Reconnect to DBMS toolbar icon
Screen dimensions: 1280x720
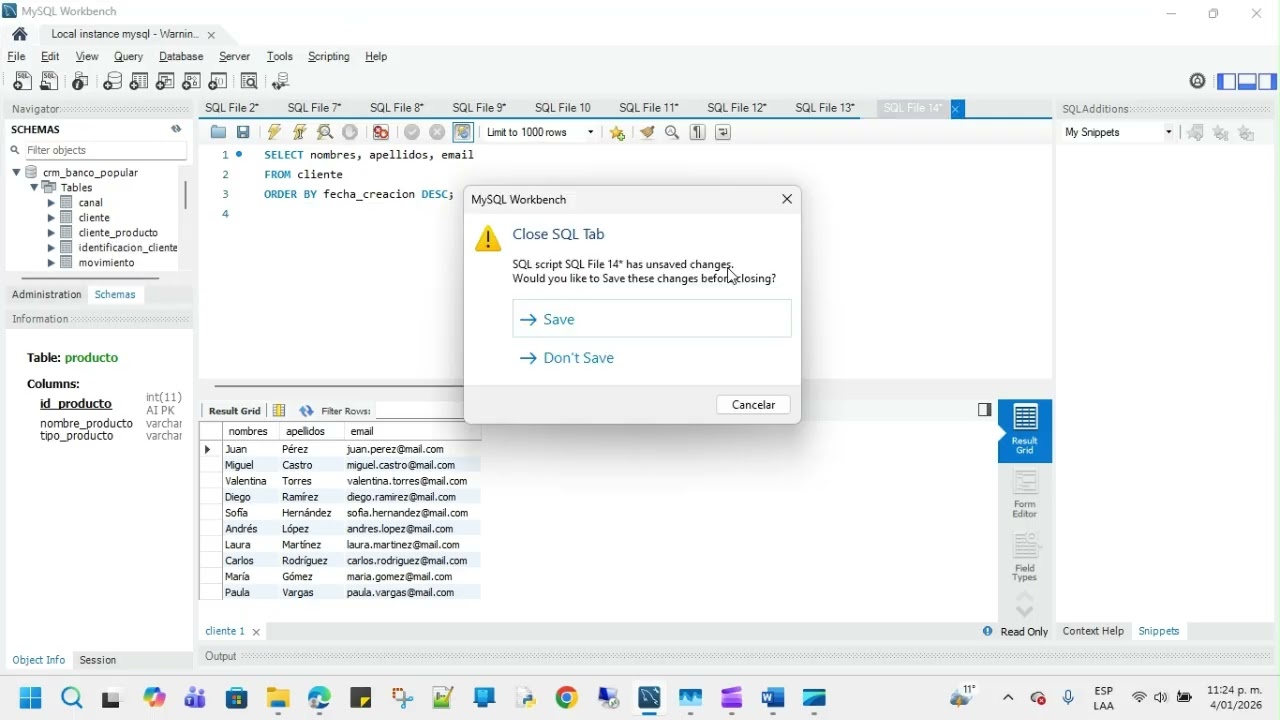[281, 82]
